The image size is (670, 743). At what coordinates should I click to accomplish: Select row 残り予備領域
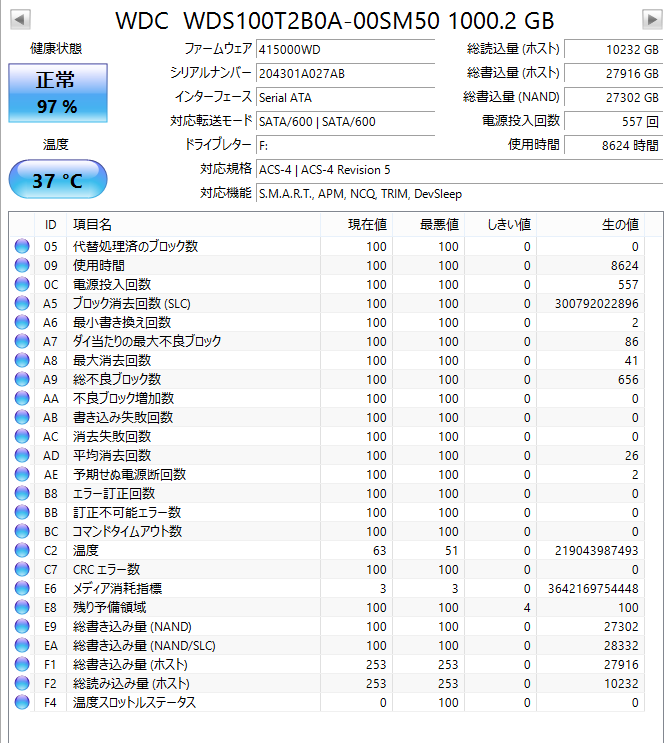click(x=327, y=607)
